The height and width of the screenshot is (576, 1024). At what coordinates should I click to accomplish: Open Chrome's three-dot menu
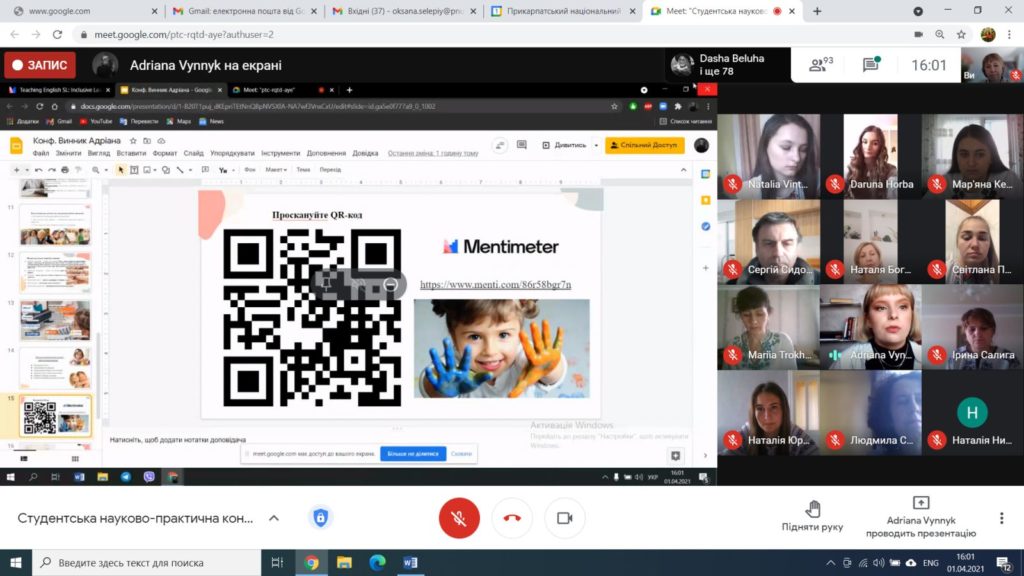(1010, 35)
